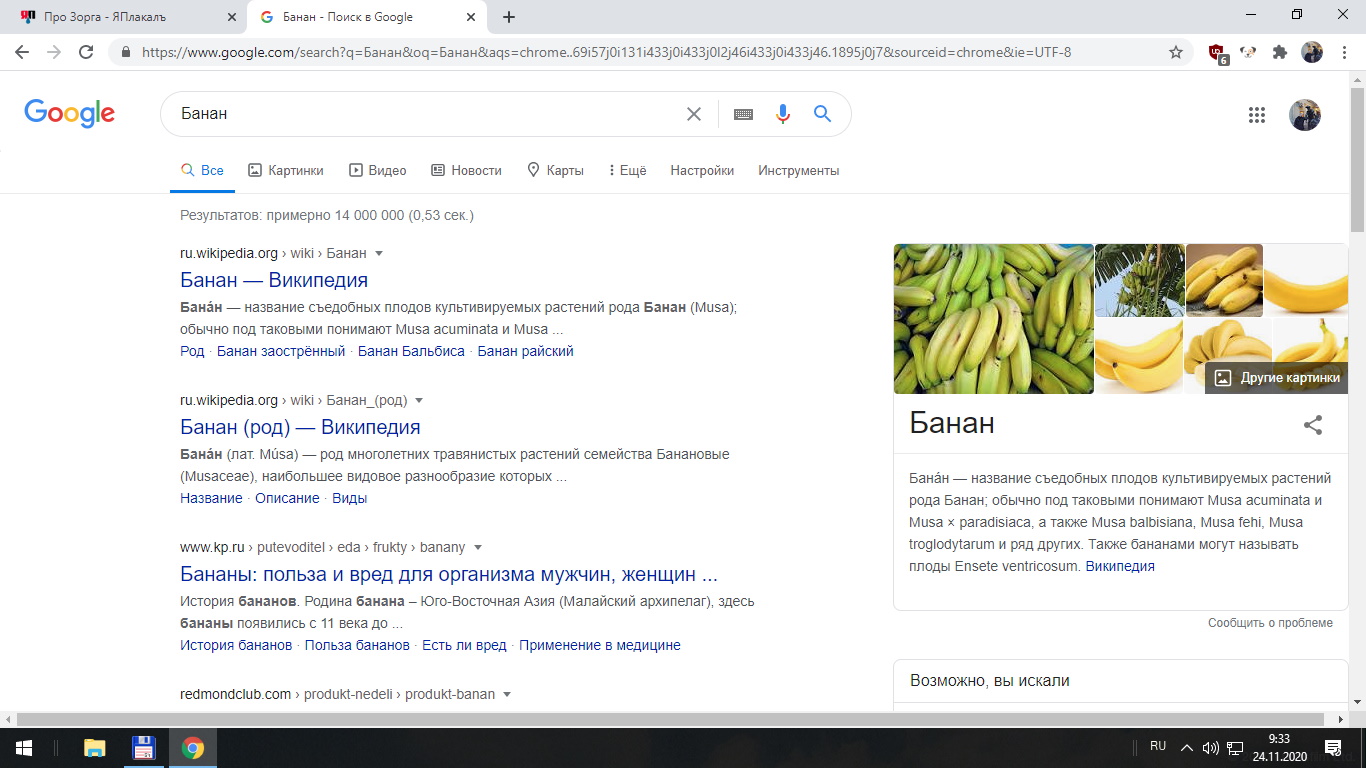1366x768 pixels.
Task: Open the Википедия link in the knowledge panel
Action: click(1120, 566)
